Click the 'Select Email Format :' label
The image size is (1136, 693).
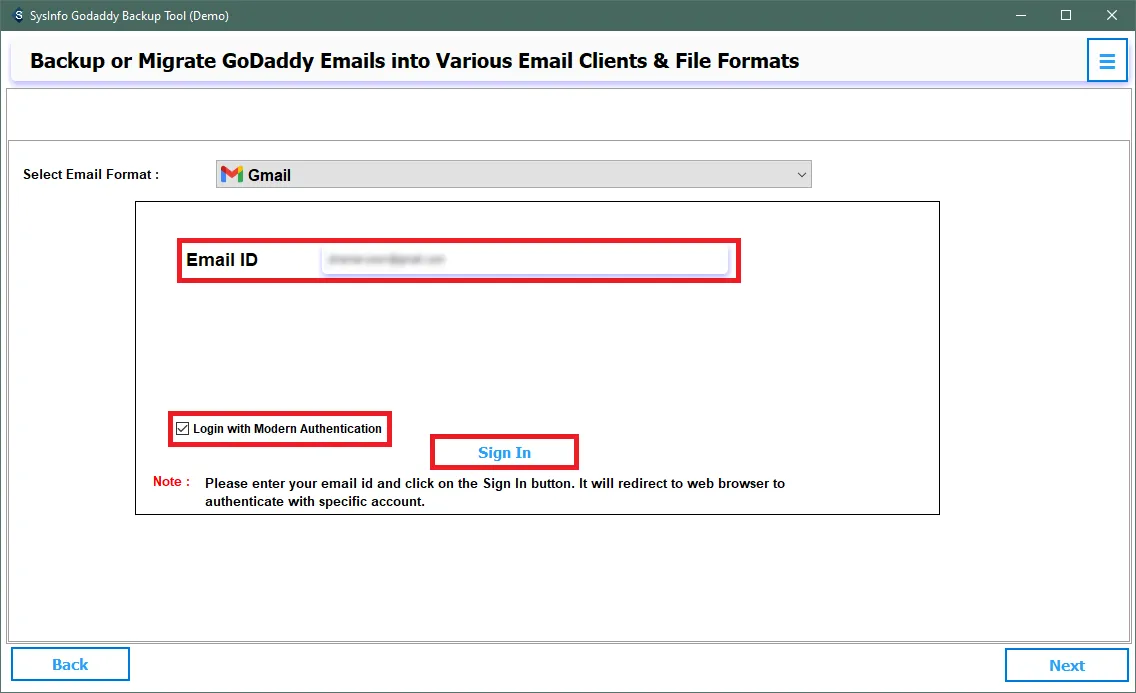[91, 175]
